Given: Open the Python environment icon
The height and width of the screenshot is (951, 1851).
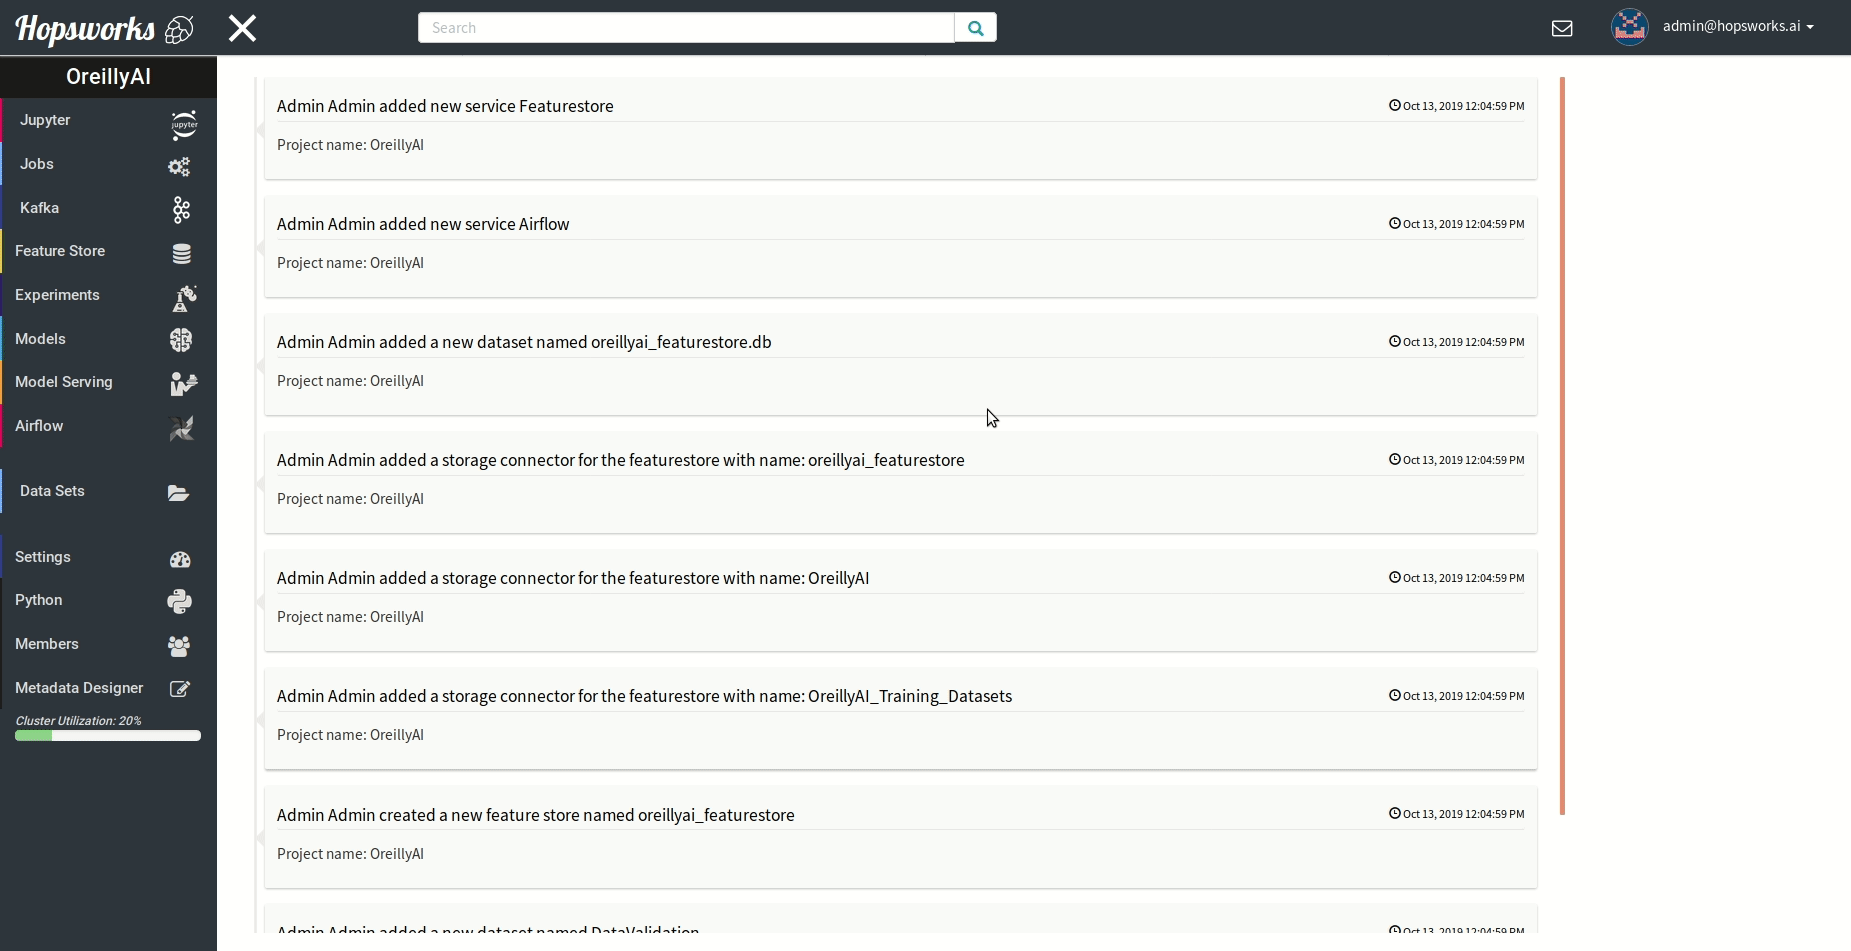Looking at the screenshot, I should click(x=180, y=601).
